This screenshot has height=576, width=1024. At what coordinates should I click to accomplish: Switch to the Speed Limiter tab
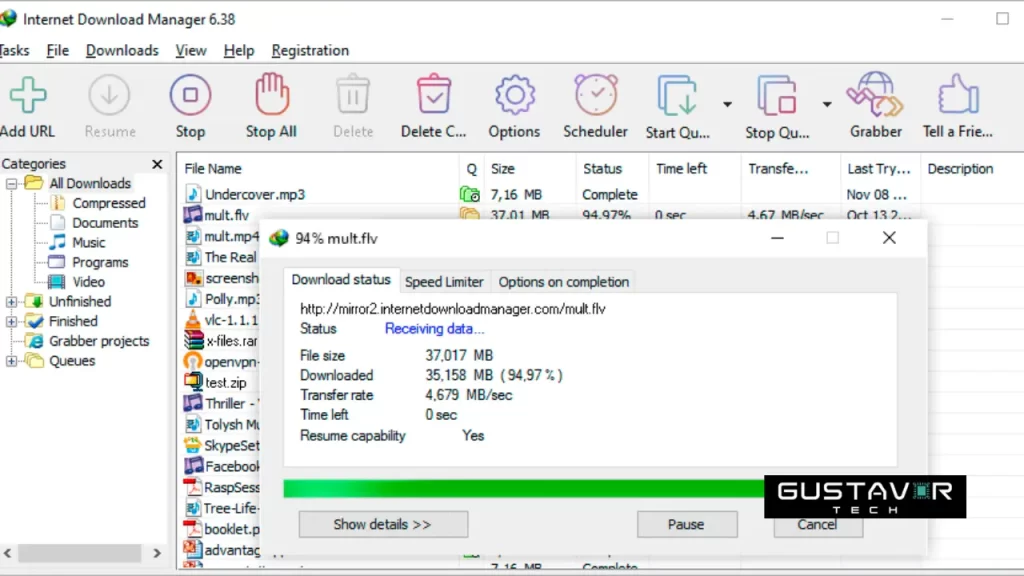tap(444, 282)
